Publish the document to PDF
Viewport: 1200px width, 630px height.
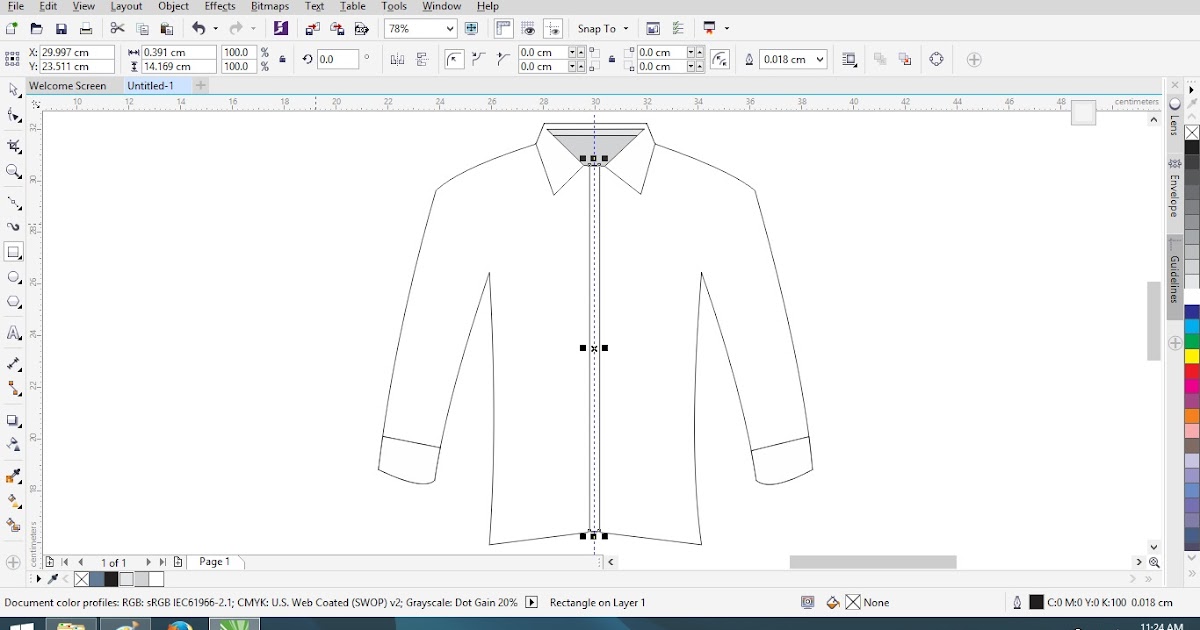(363, 28)
